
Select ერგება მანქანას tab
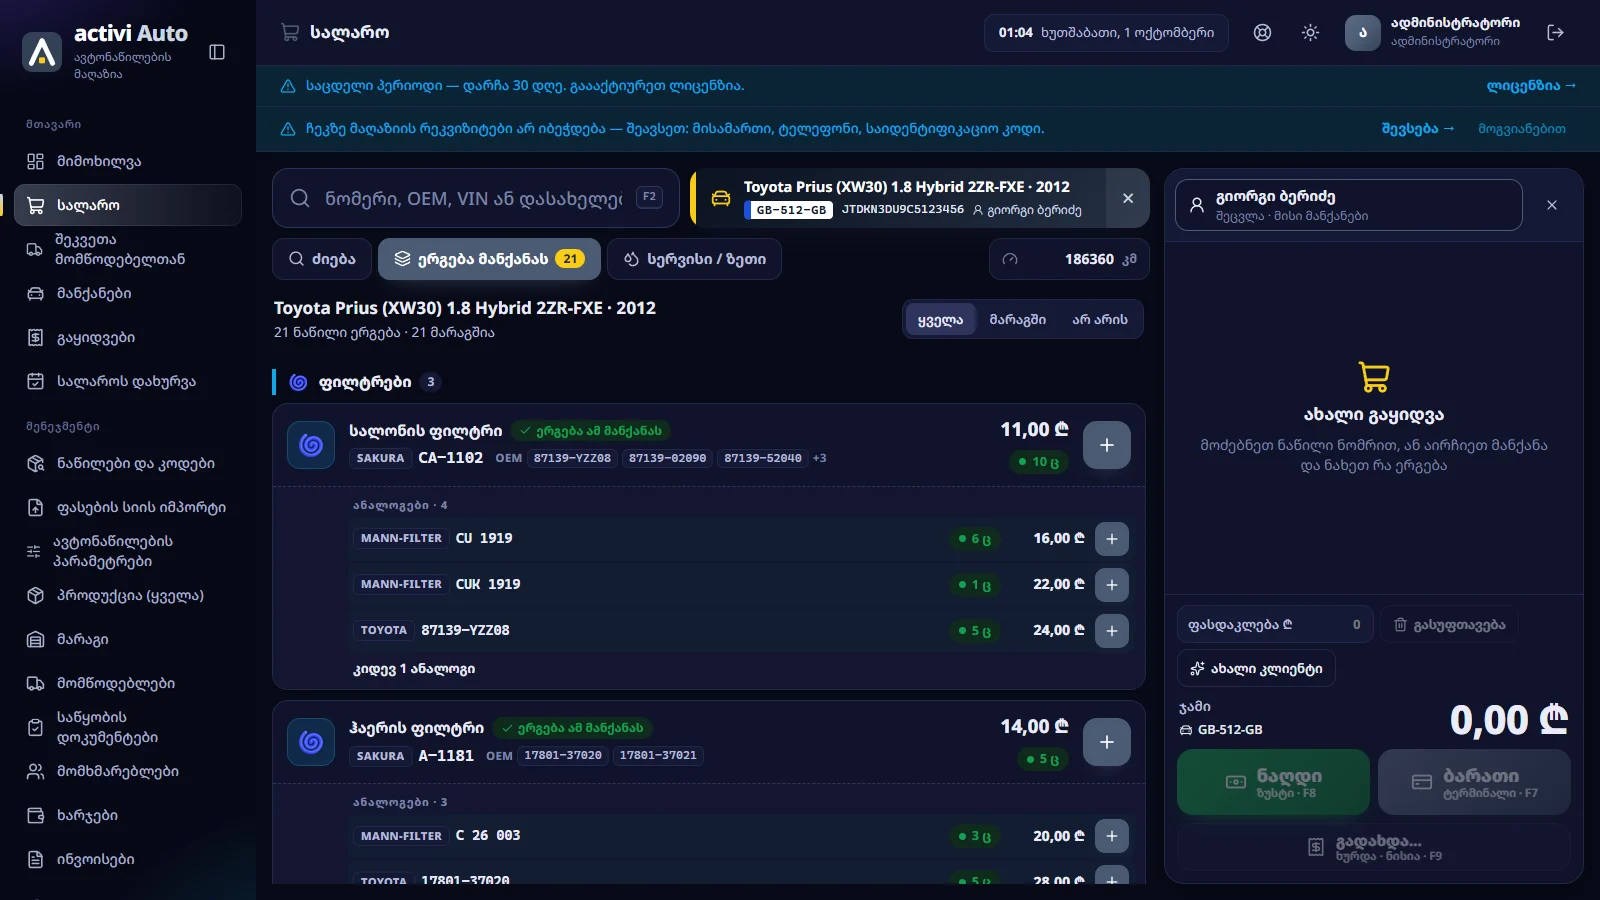(489, 259)
